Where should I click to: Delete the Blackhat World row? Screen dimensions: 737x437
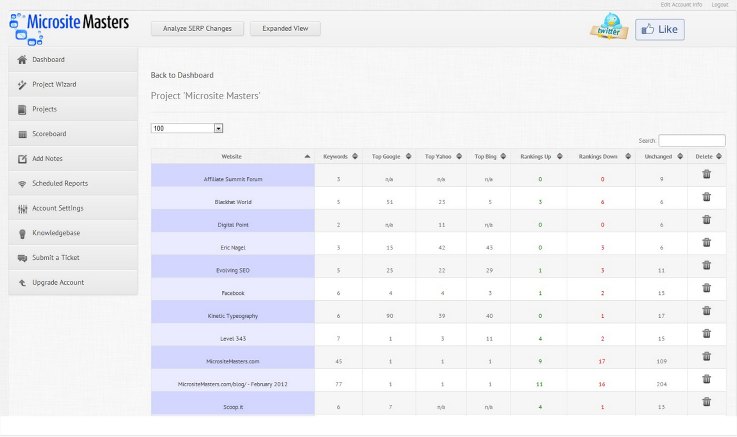706,197
